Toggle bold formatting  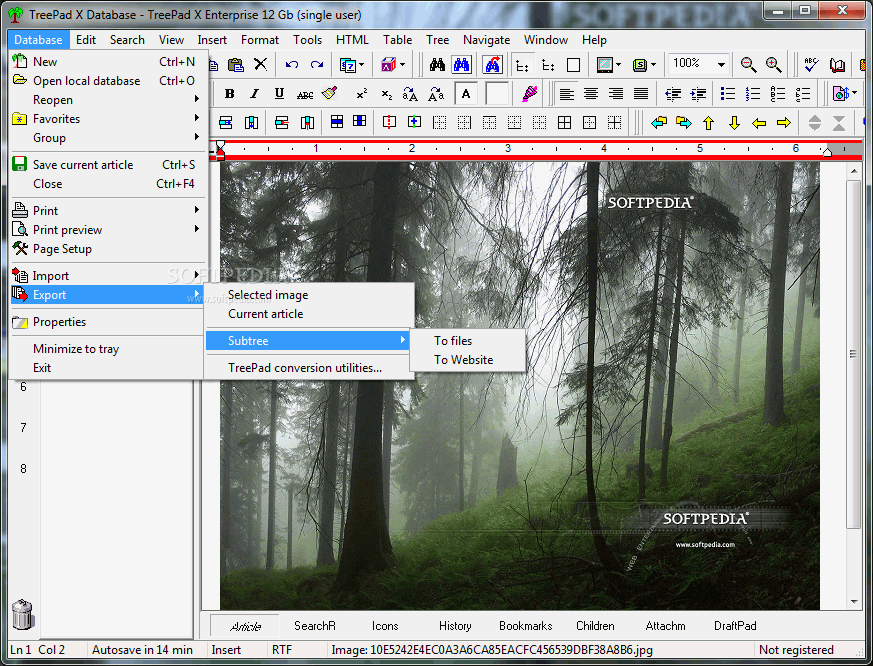pyautogui.click(x=229, y=94)
